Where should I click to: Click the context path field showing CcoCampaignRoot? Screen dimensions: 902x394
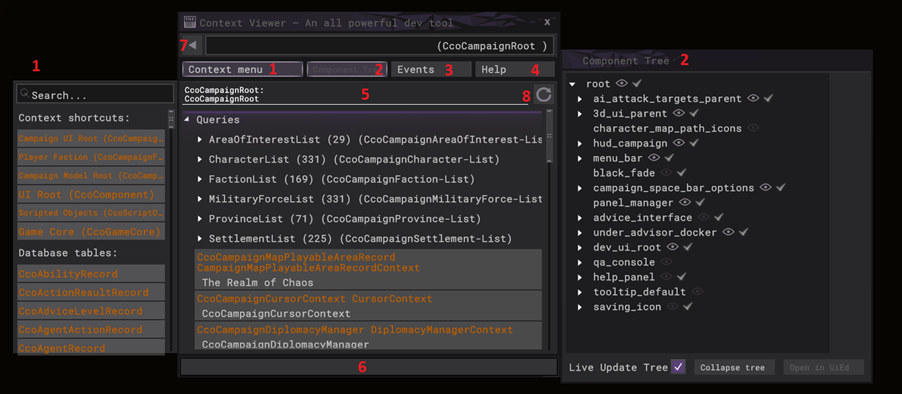click(380, 45)
